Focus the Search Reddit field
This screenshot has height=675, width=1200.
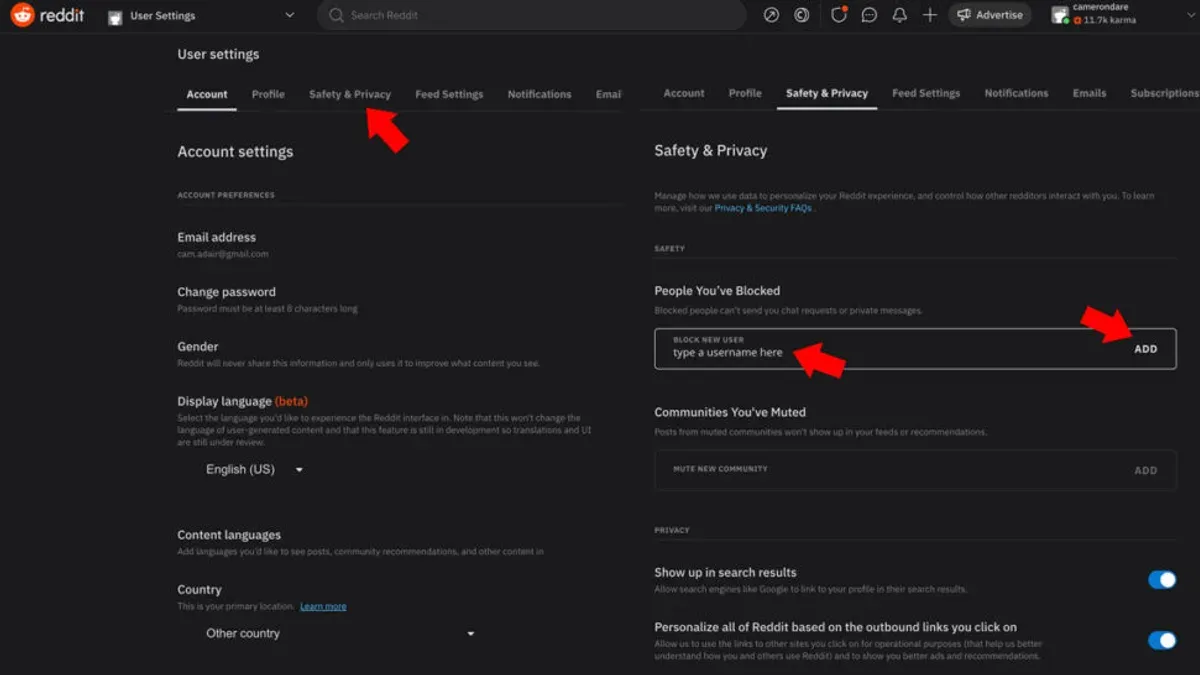pos(532,15)
